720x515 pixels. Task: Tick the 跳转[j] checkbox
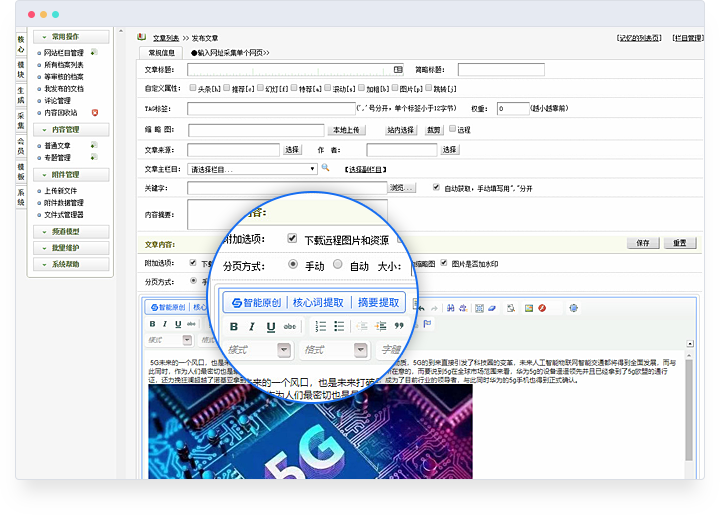[x=428, y=88]
